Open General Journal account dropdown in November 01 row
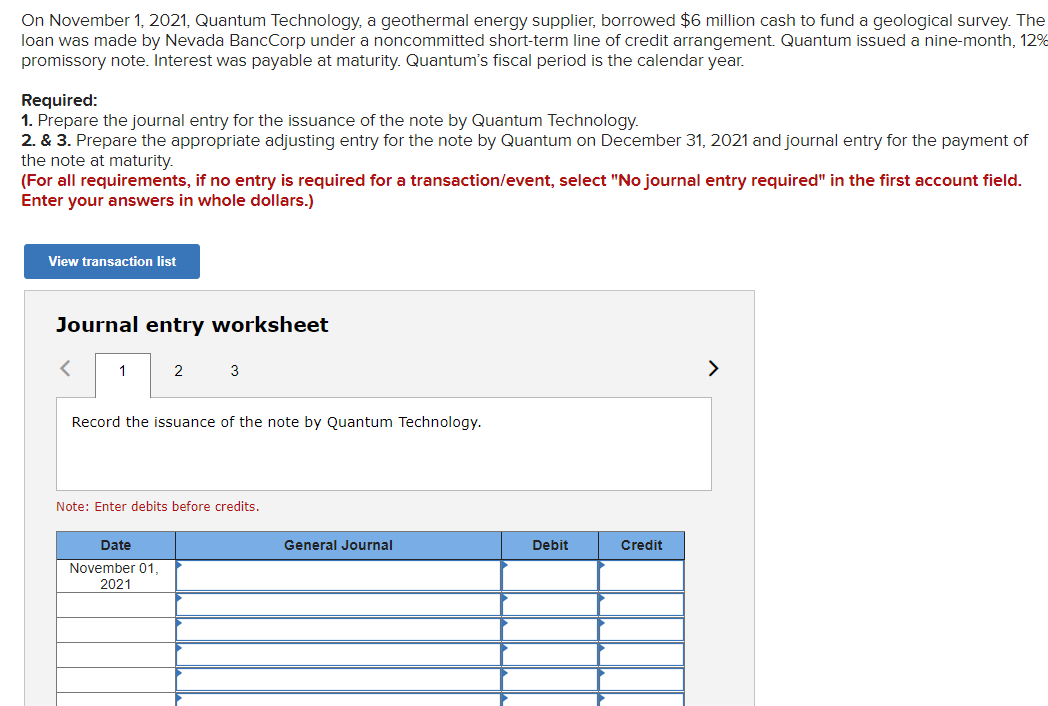 click(338, 576)
